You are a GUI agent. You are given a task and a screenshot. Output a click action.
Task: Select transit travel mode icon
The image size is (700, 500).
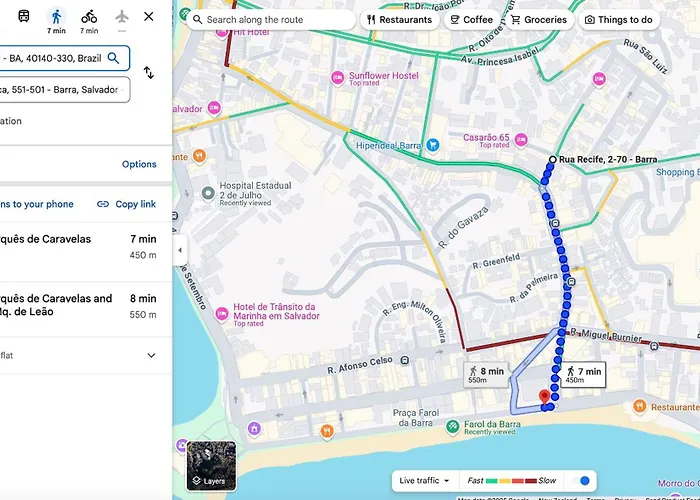tap(24, 17)
